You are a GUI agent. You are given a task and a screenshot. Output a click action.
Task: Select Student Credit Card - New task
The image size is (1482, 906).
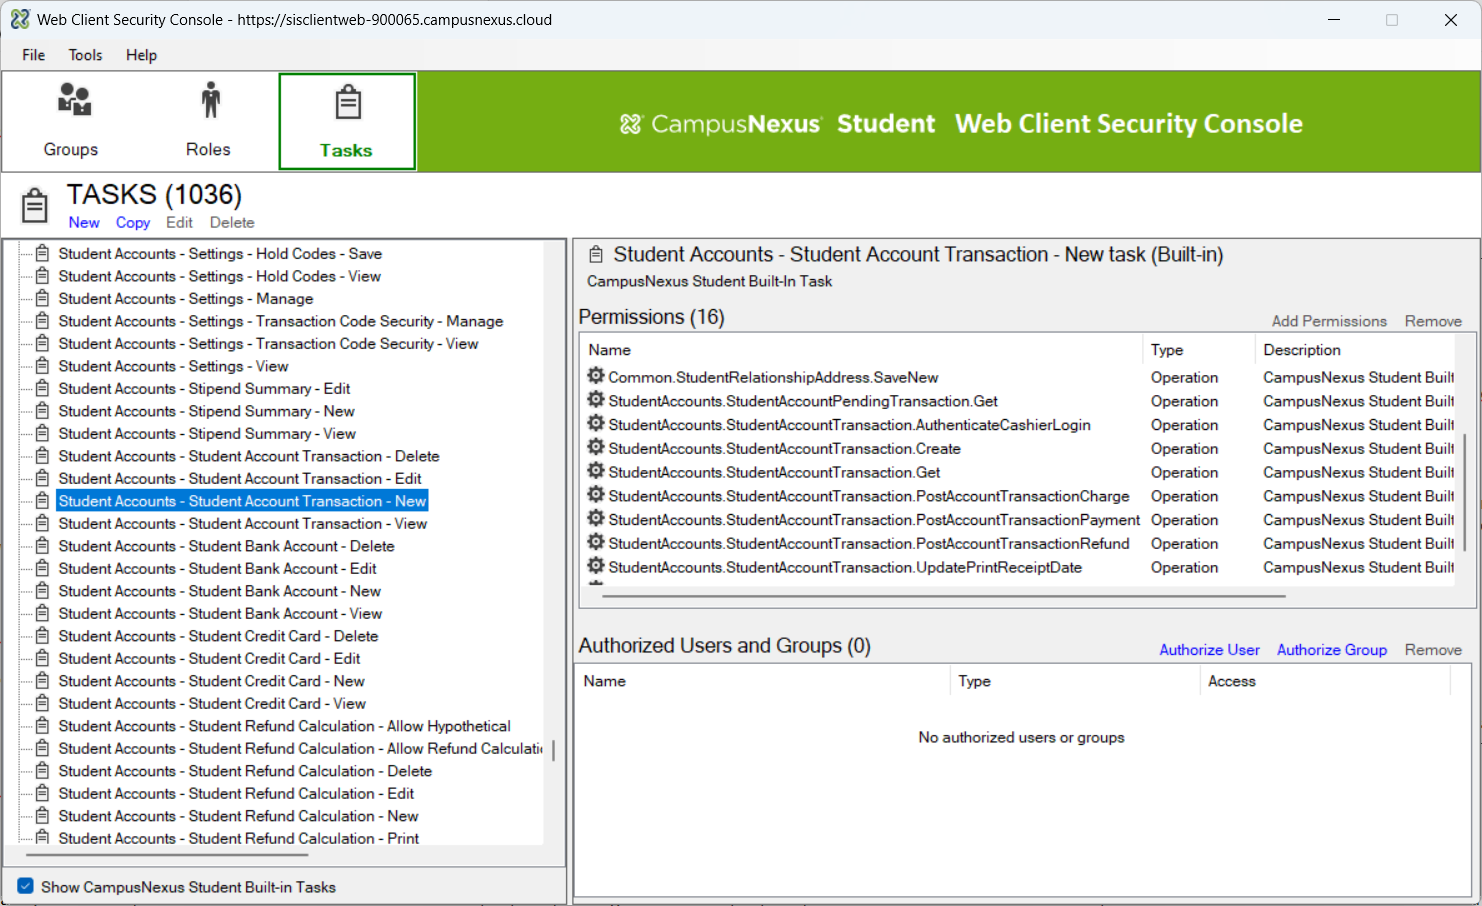pos(211,681)
